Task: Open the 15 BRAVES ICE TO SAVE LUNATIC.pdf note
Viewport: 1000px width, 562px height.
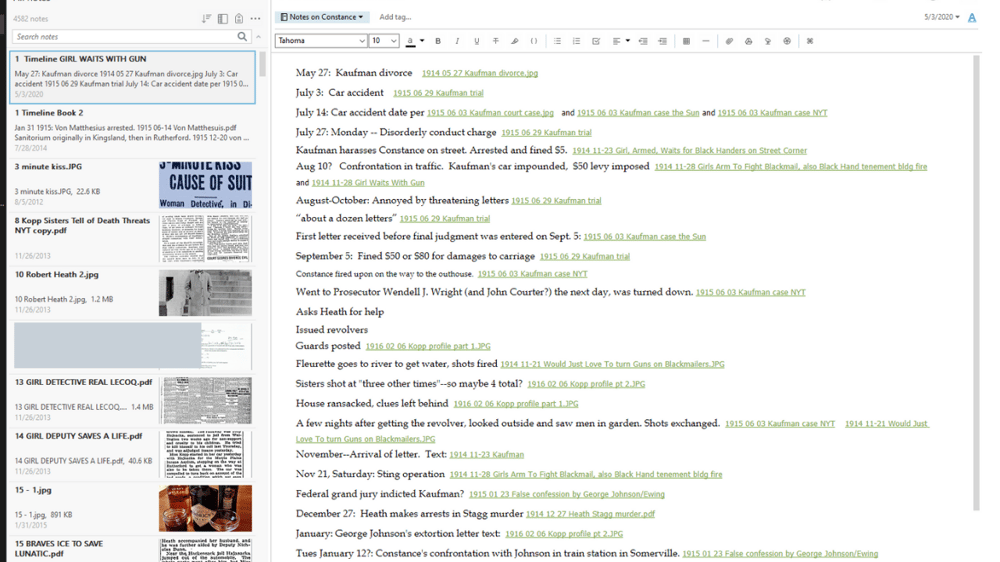Action: coord(133,550)
